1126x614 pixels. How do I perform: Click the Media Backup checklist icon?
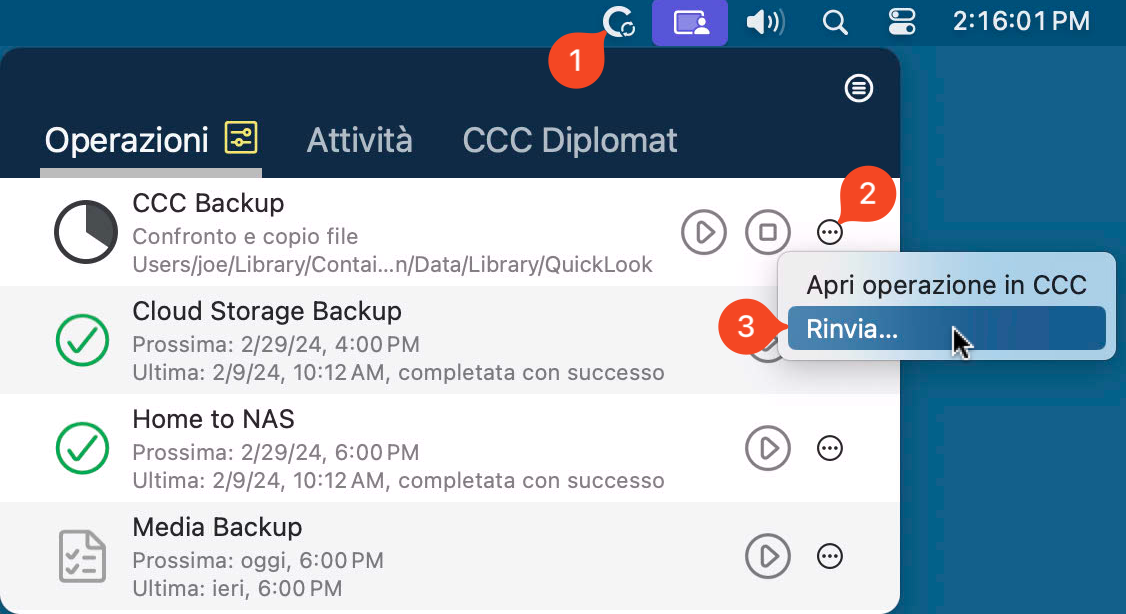pos(82,556)
